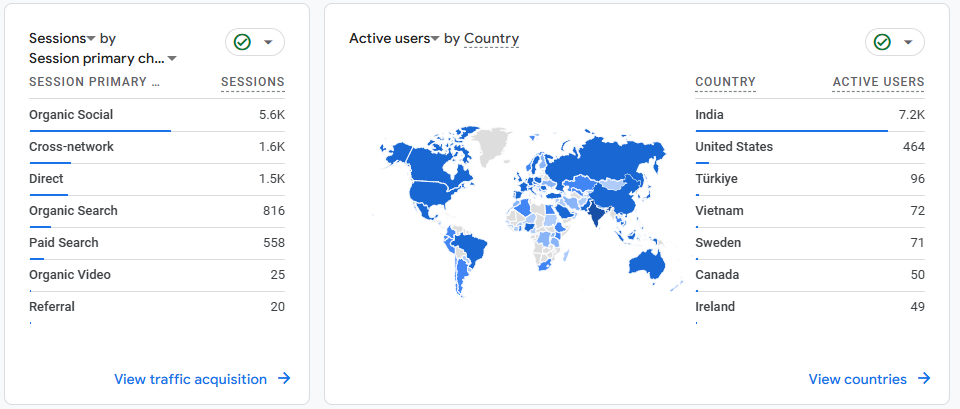Click Australia on the world map

coord(649,262)
